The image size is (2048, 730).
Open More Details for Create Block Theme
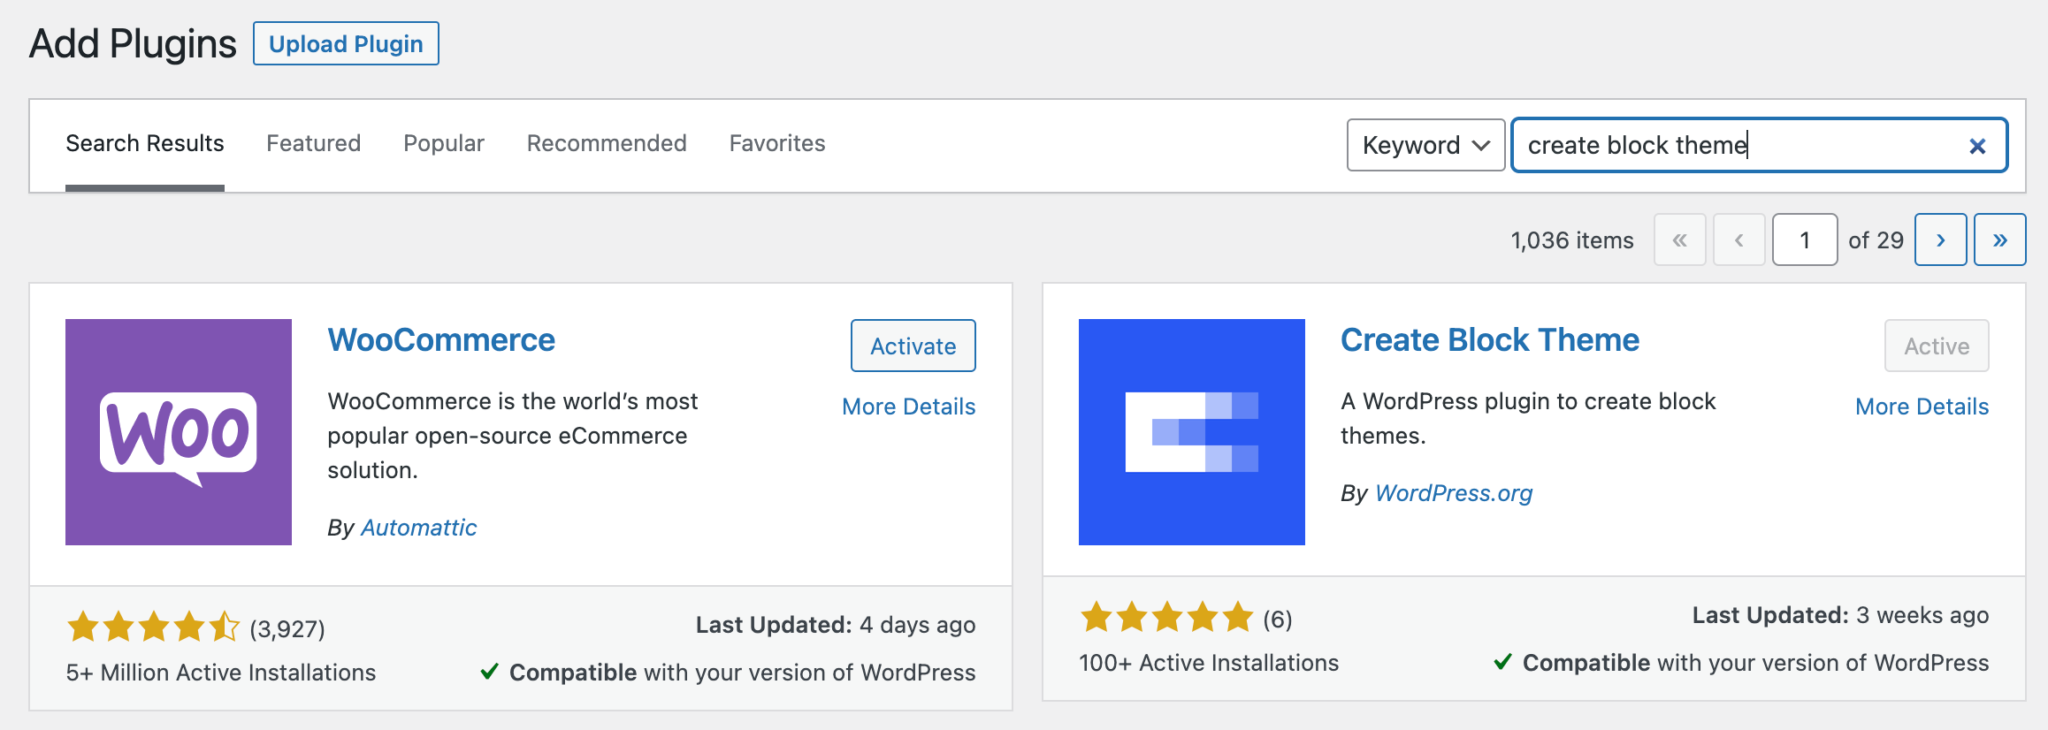[1922, 406]
